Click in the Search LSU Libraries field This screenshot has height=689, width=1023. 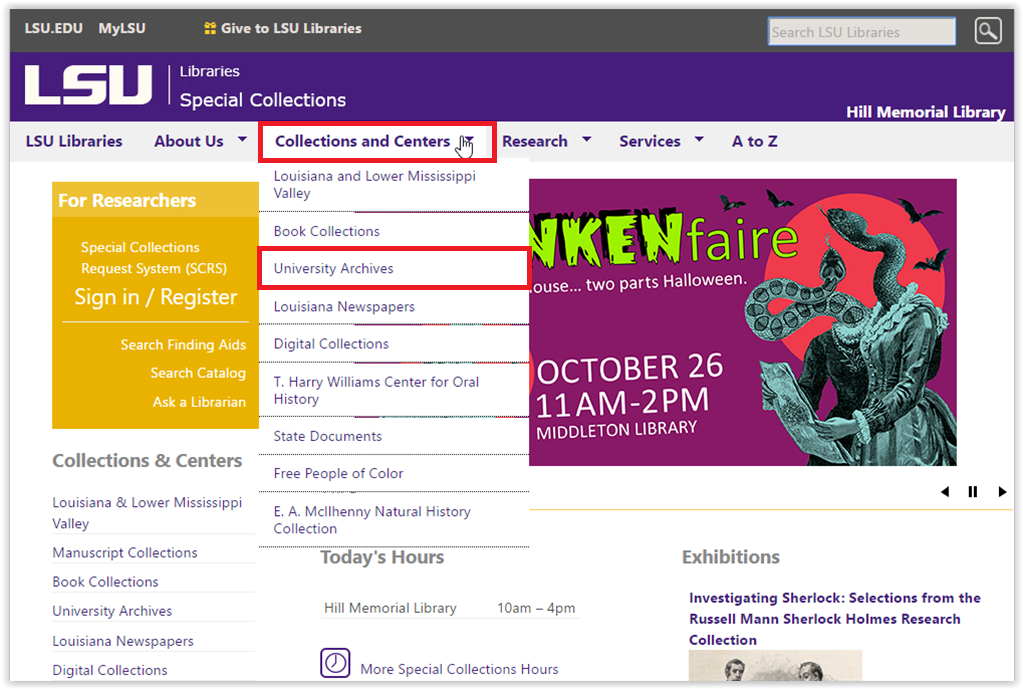point(862,31)
